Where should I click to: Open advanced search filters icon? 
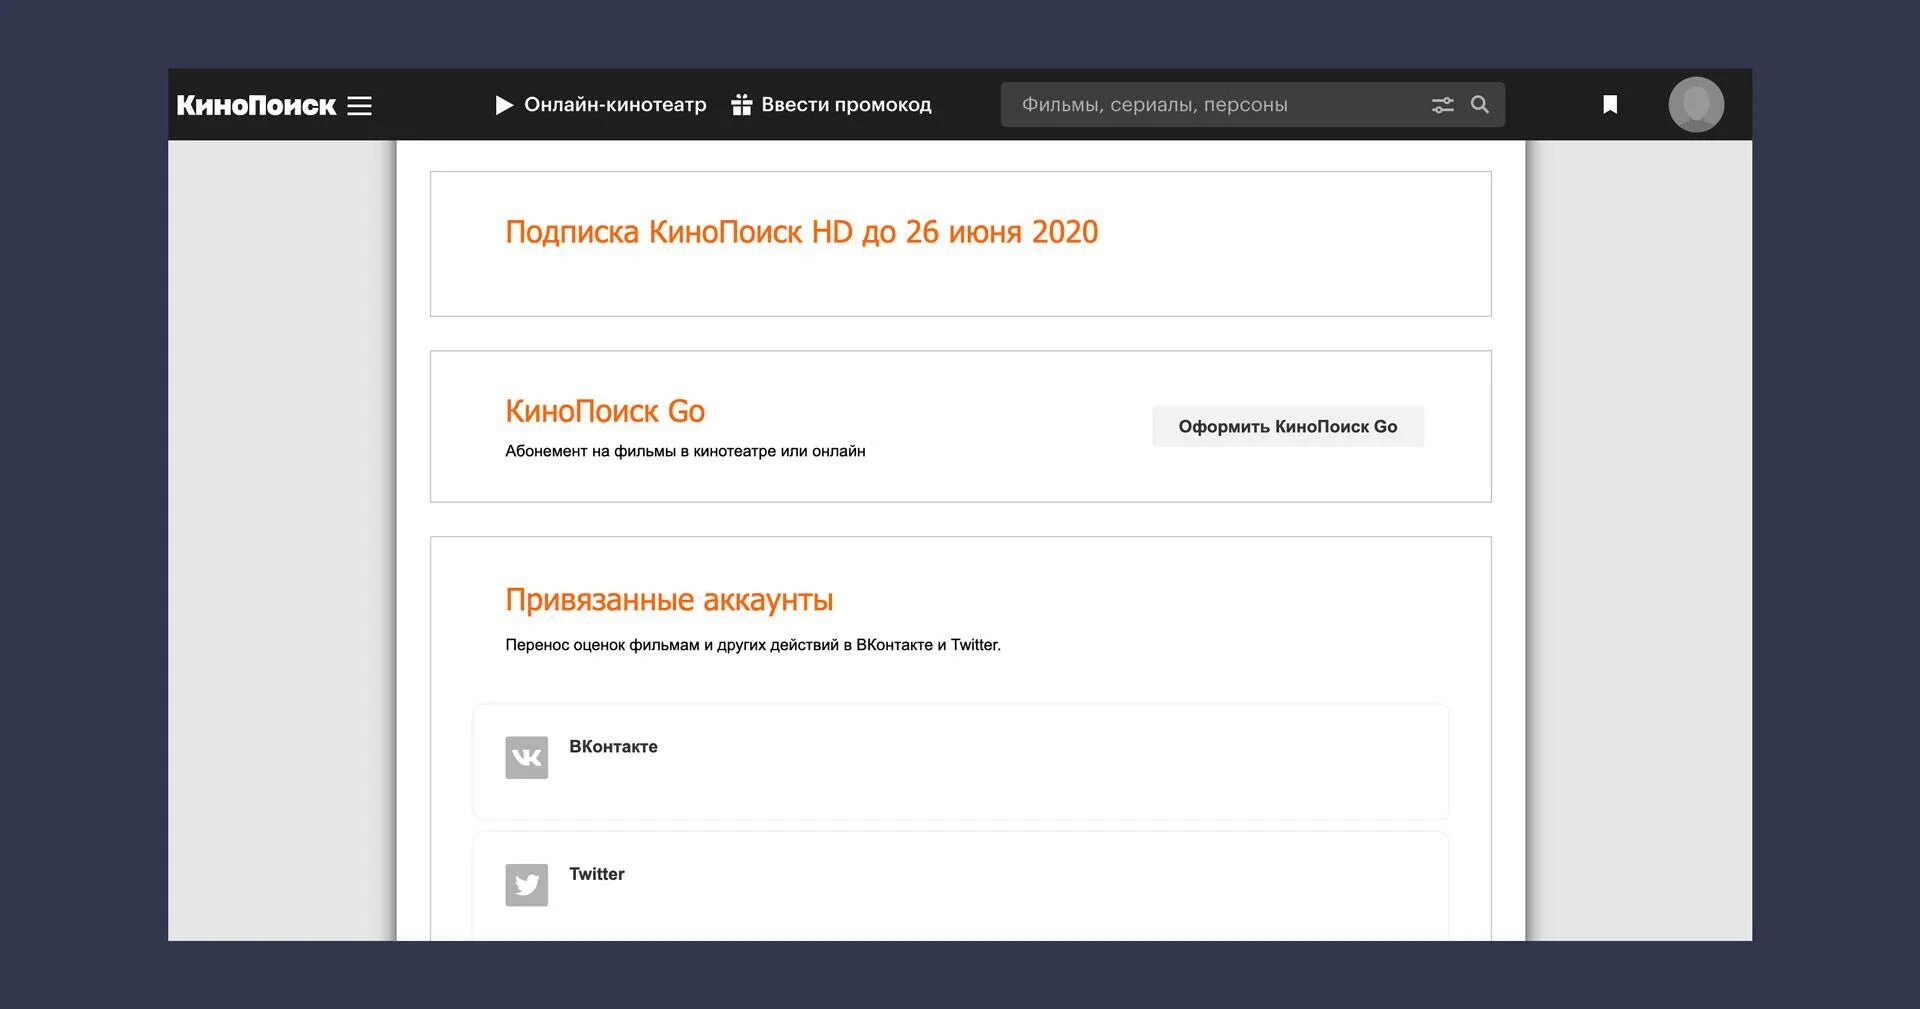[x=1443, y=105]
